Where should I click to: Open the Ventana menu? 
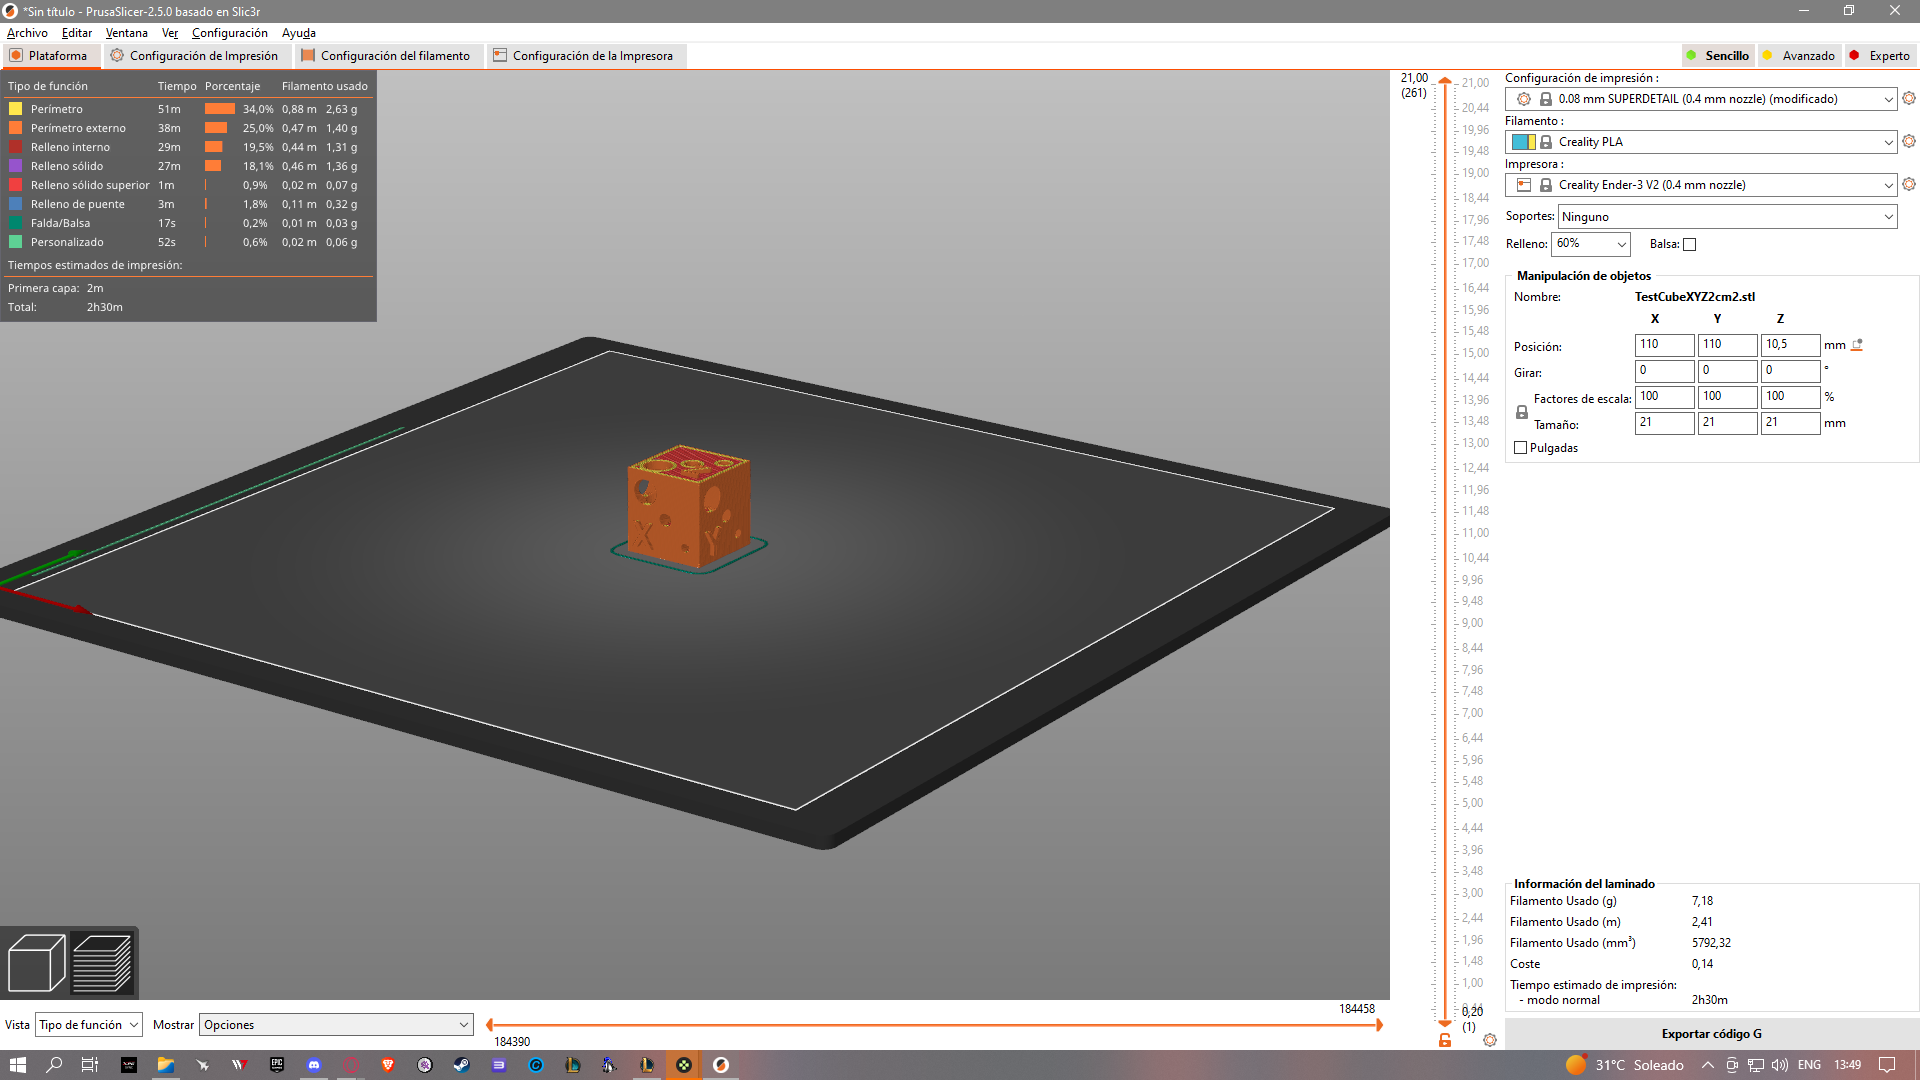point(126,33)
